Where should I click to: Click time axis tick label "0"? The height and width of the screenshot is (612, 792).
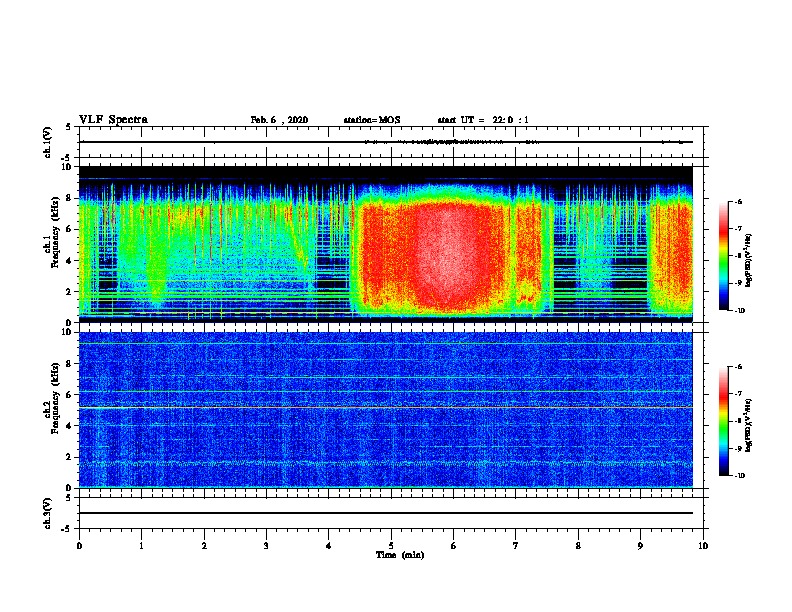pyautogui.click(x=79, y=546)
